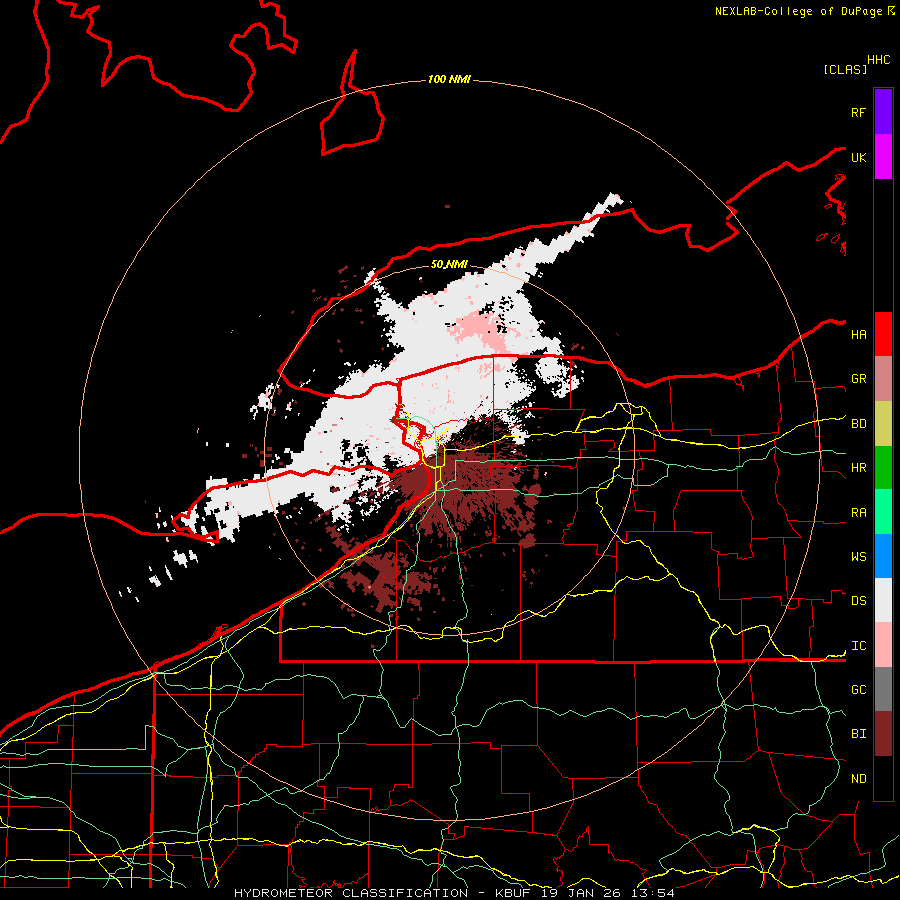
Task: Click the BD legend label
Action: coord(858,424)
